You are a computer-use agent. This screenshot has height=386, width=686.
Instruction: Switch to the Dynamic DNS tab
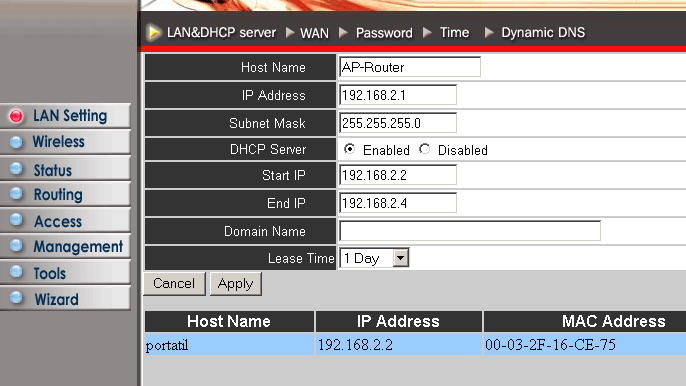pyautogui.click(x=543, y=32)
